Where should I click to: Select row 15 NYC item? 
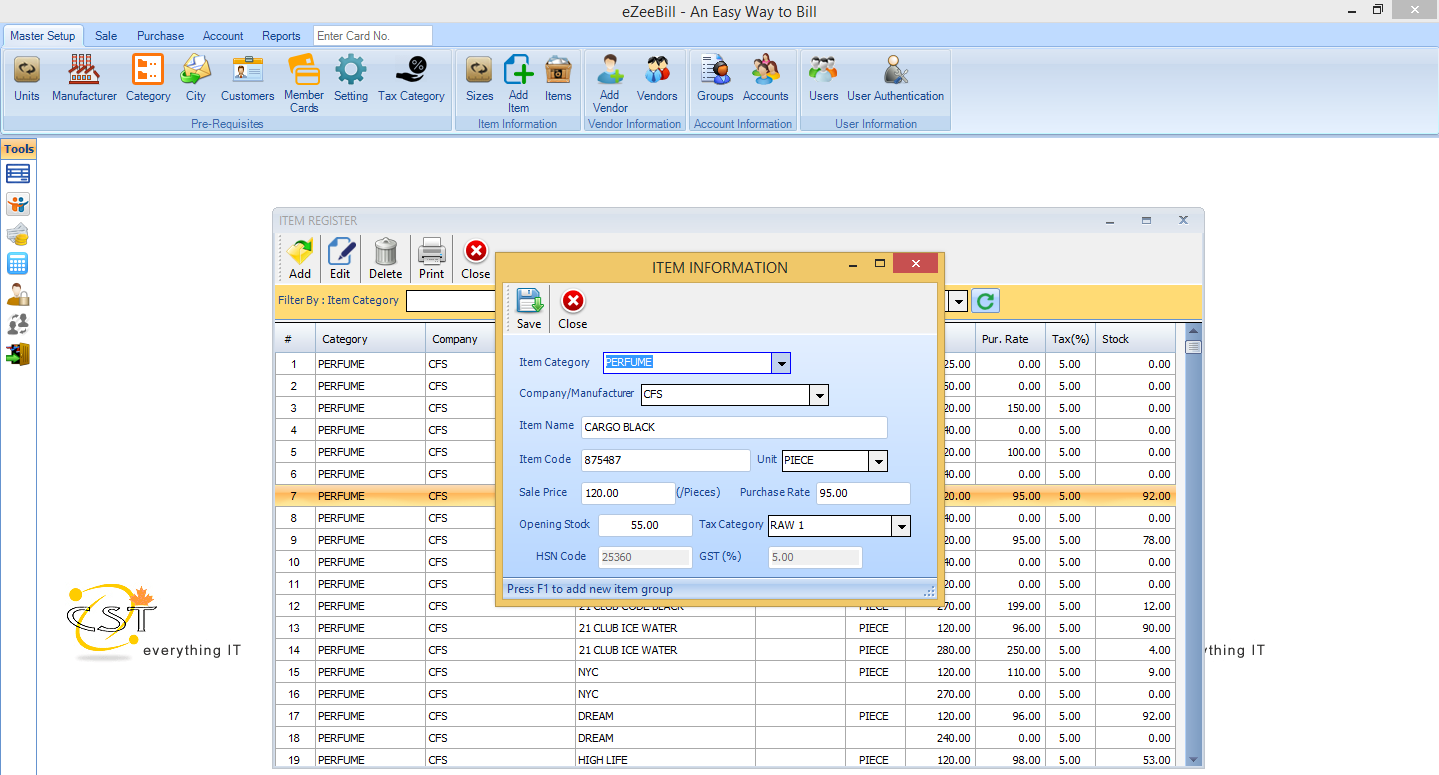(x=725, y=672)
